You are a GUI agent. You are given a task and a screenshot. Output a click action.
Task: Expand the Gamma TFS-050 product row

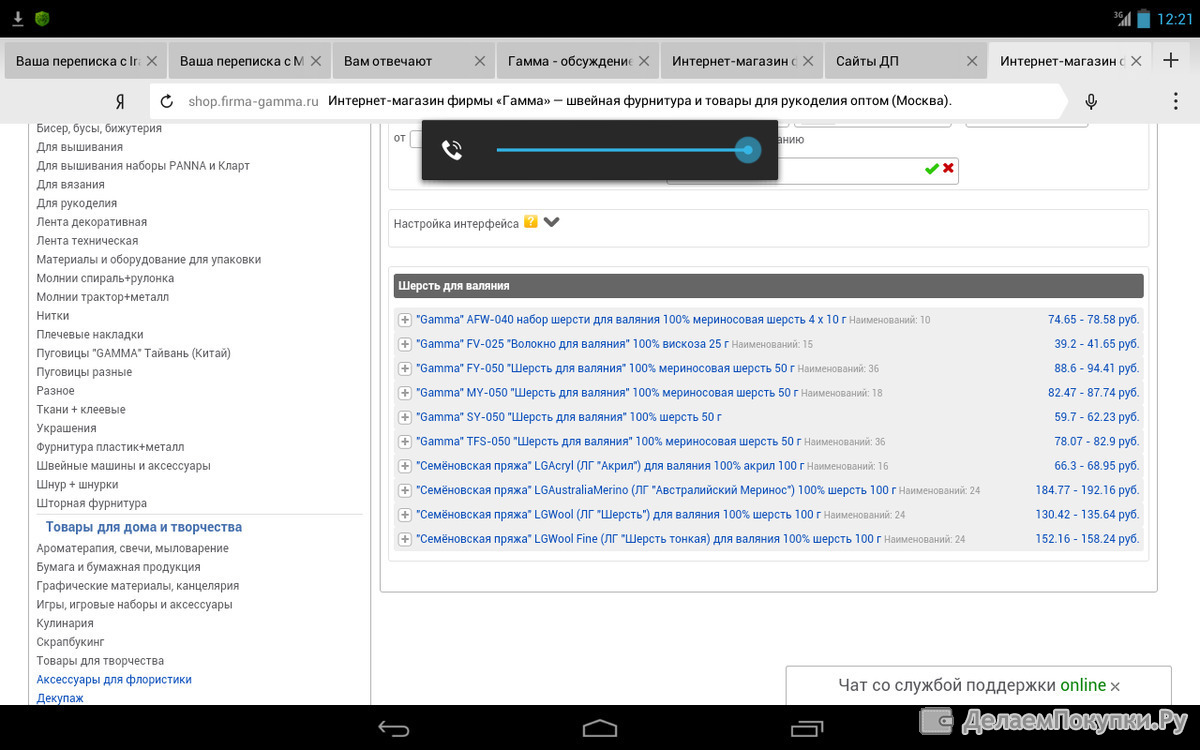pyautogui.click(x=405, y=442)
